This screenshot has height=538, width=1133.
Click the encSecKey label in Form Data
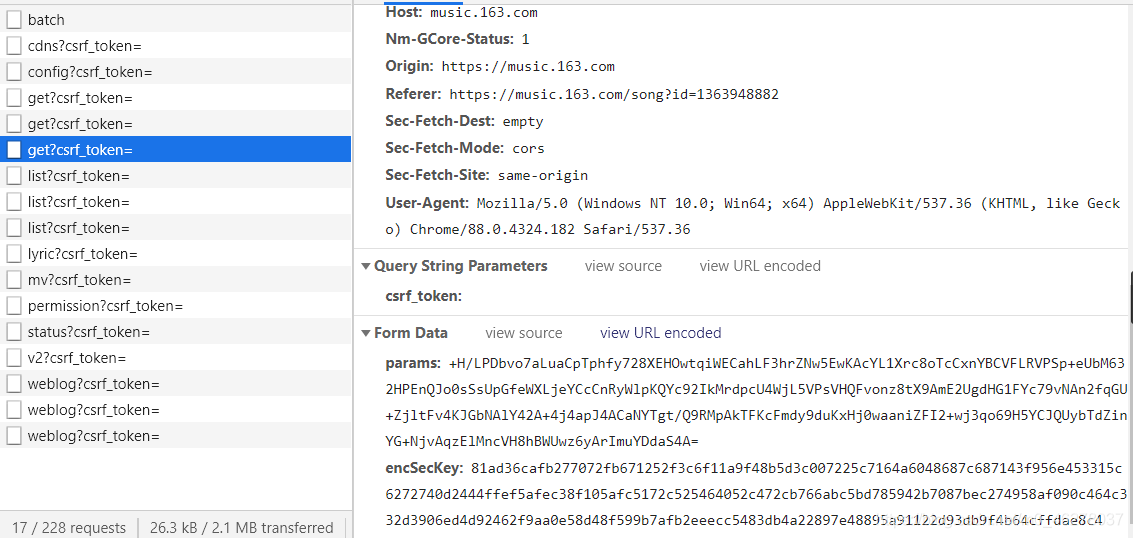(423, 469)
